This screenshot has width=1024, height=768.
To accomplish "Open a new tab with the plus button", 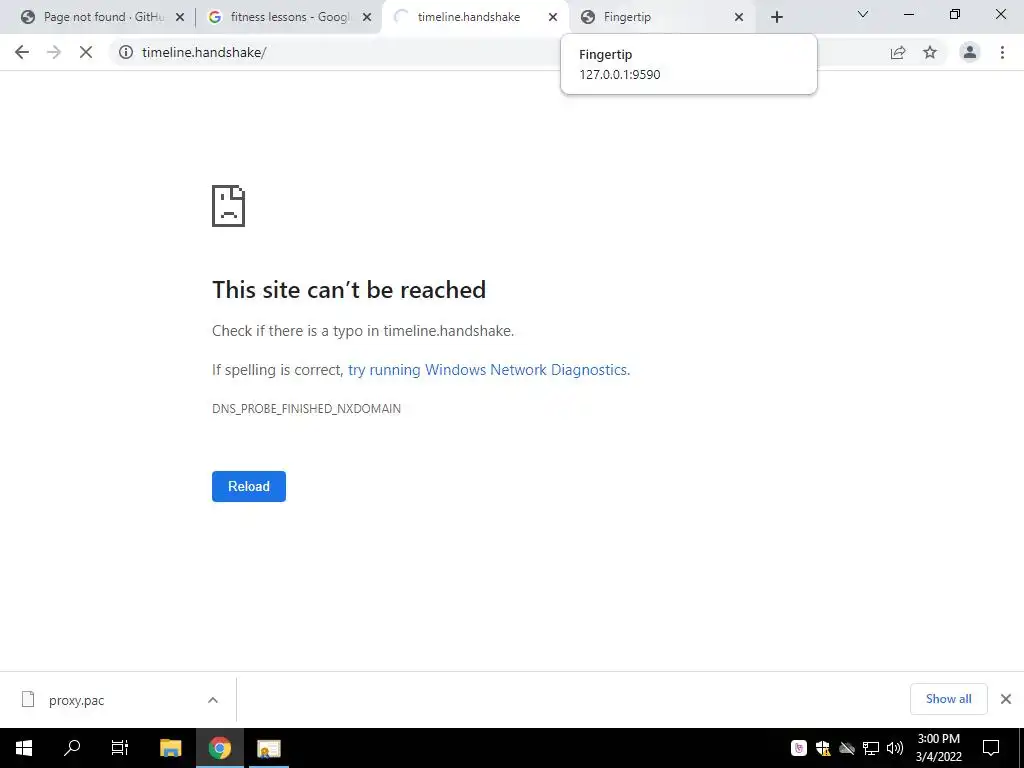I will 776,17.
